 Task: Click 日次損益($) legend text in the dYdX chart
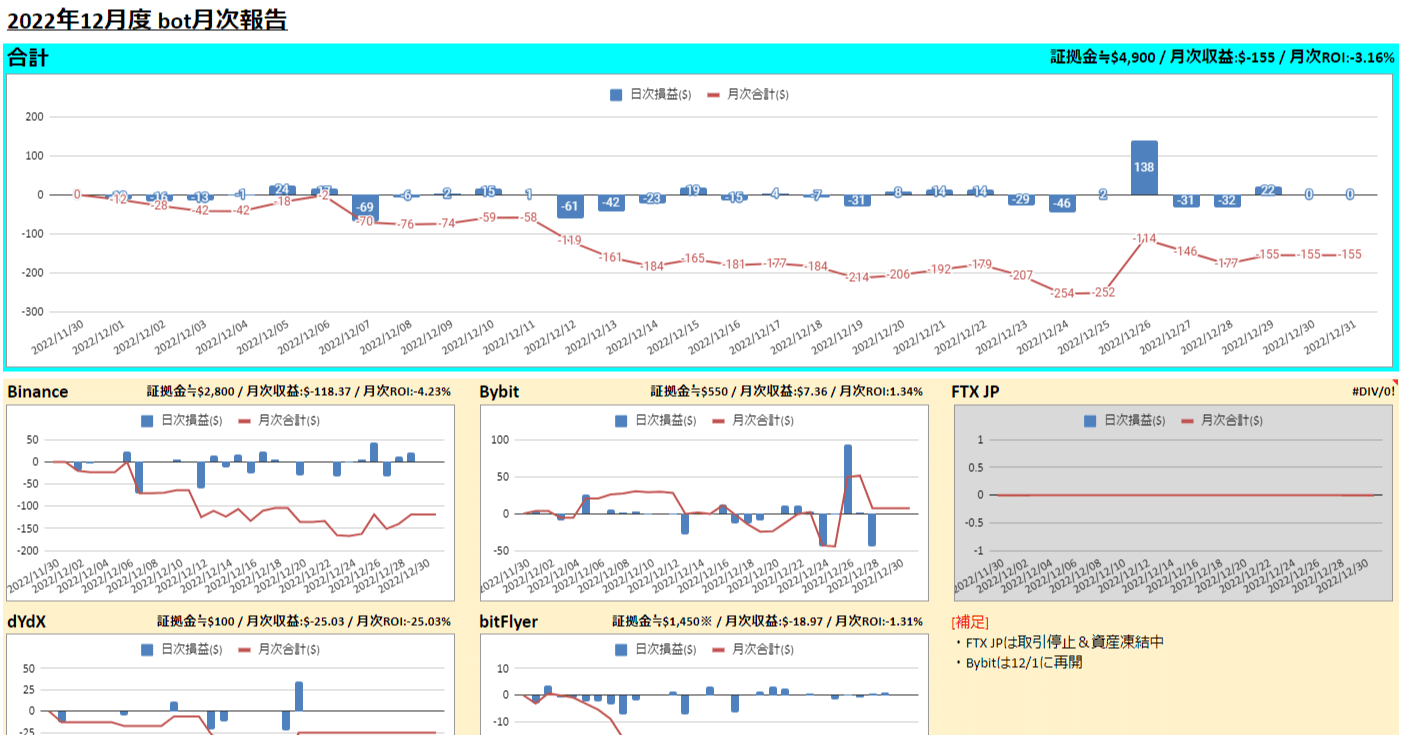192,650
